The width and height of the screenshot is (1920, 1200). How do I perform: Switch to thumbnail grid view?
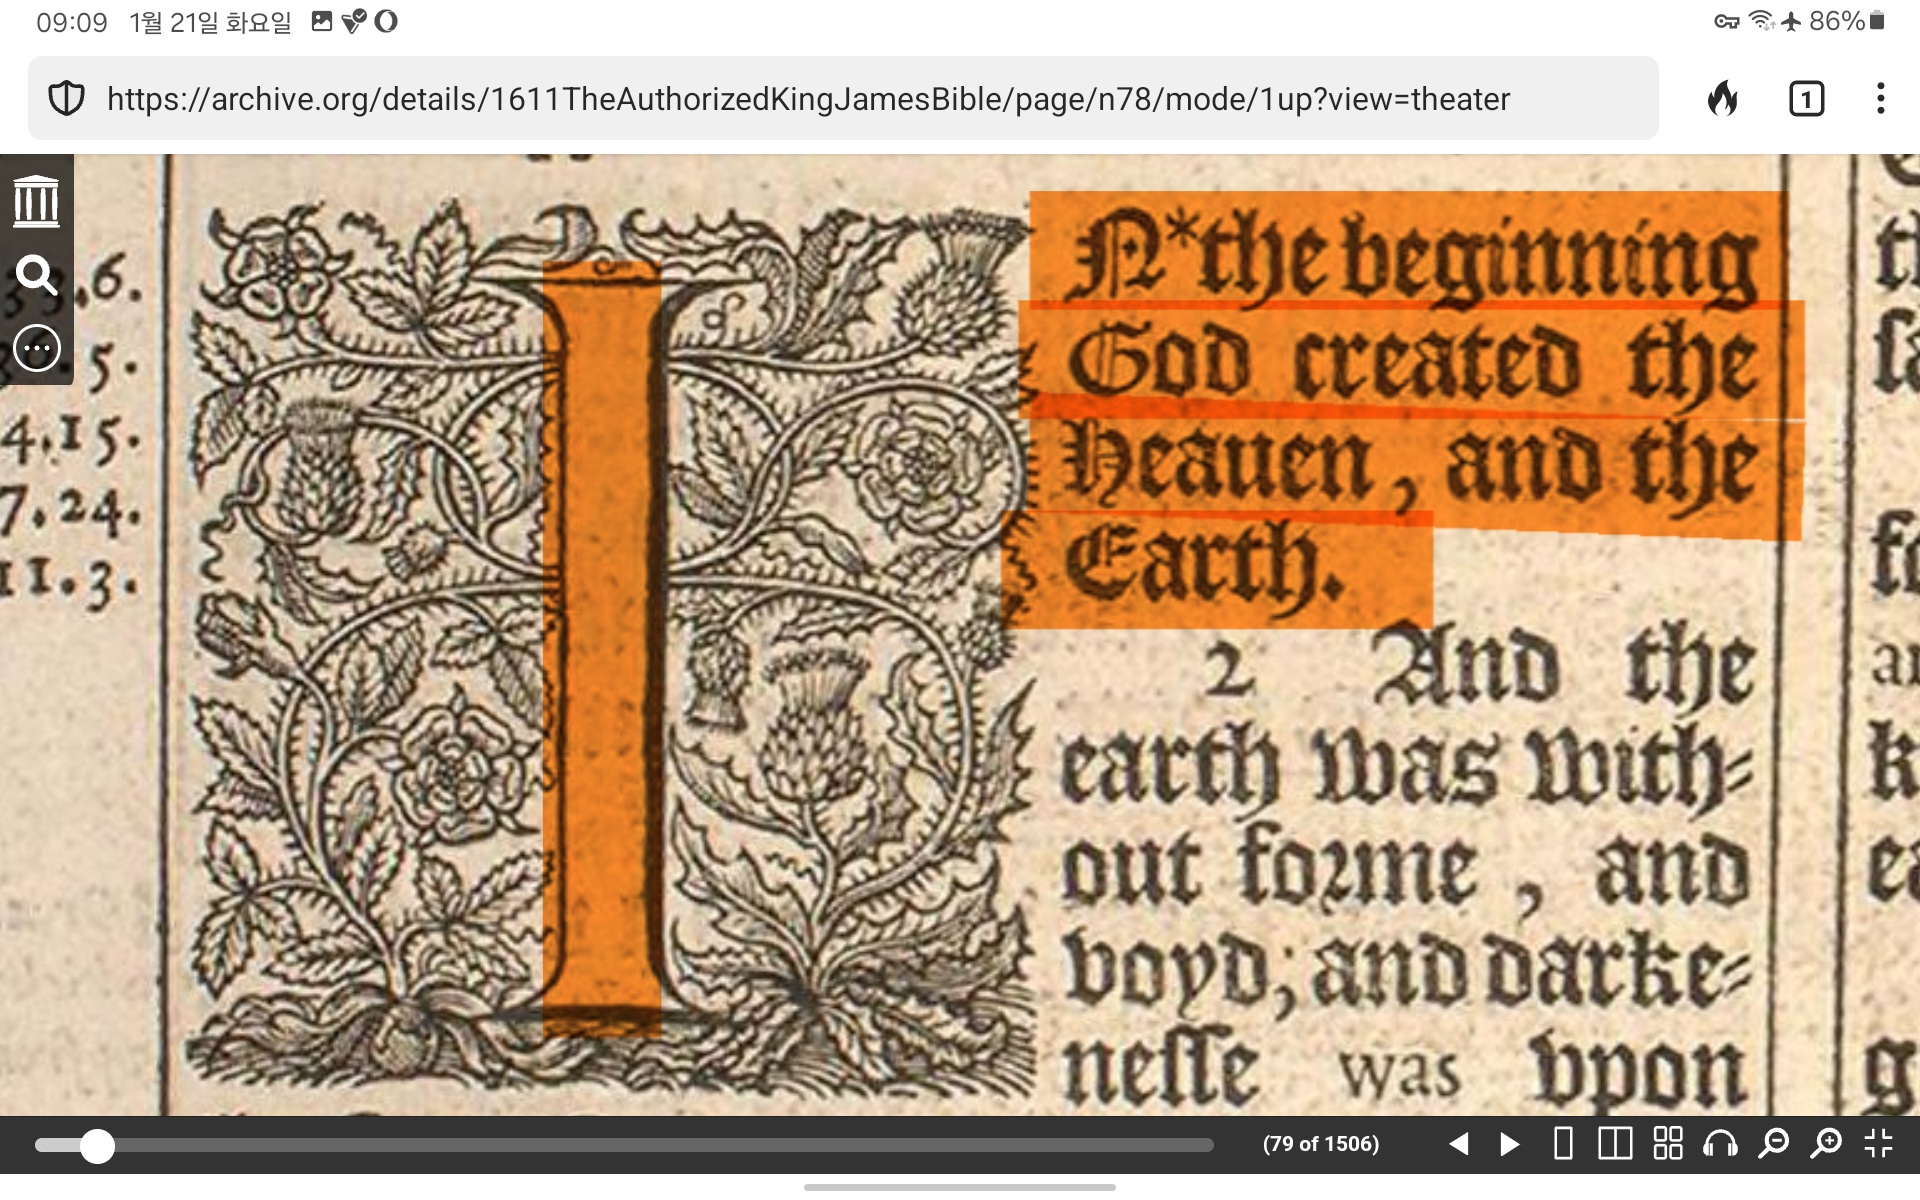1668,1143
